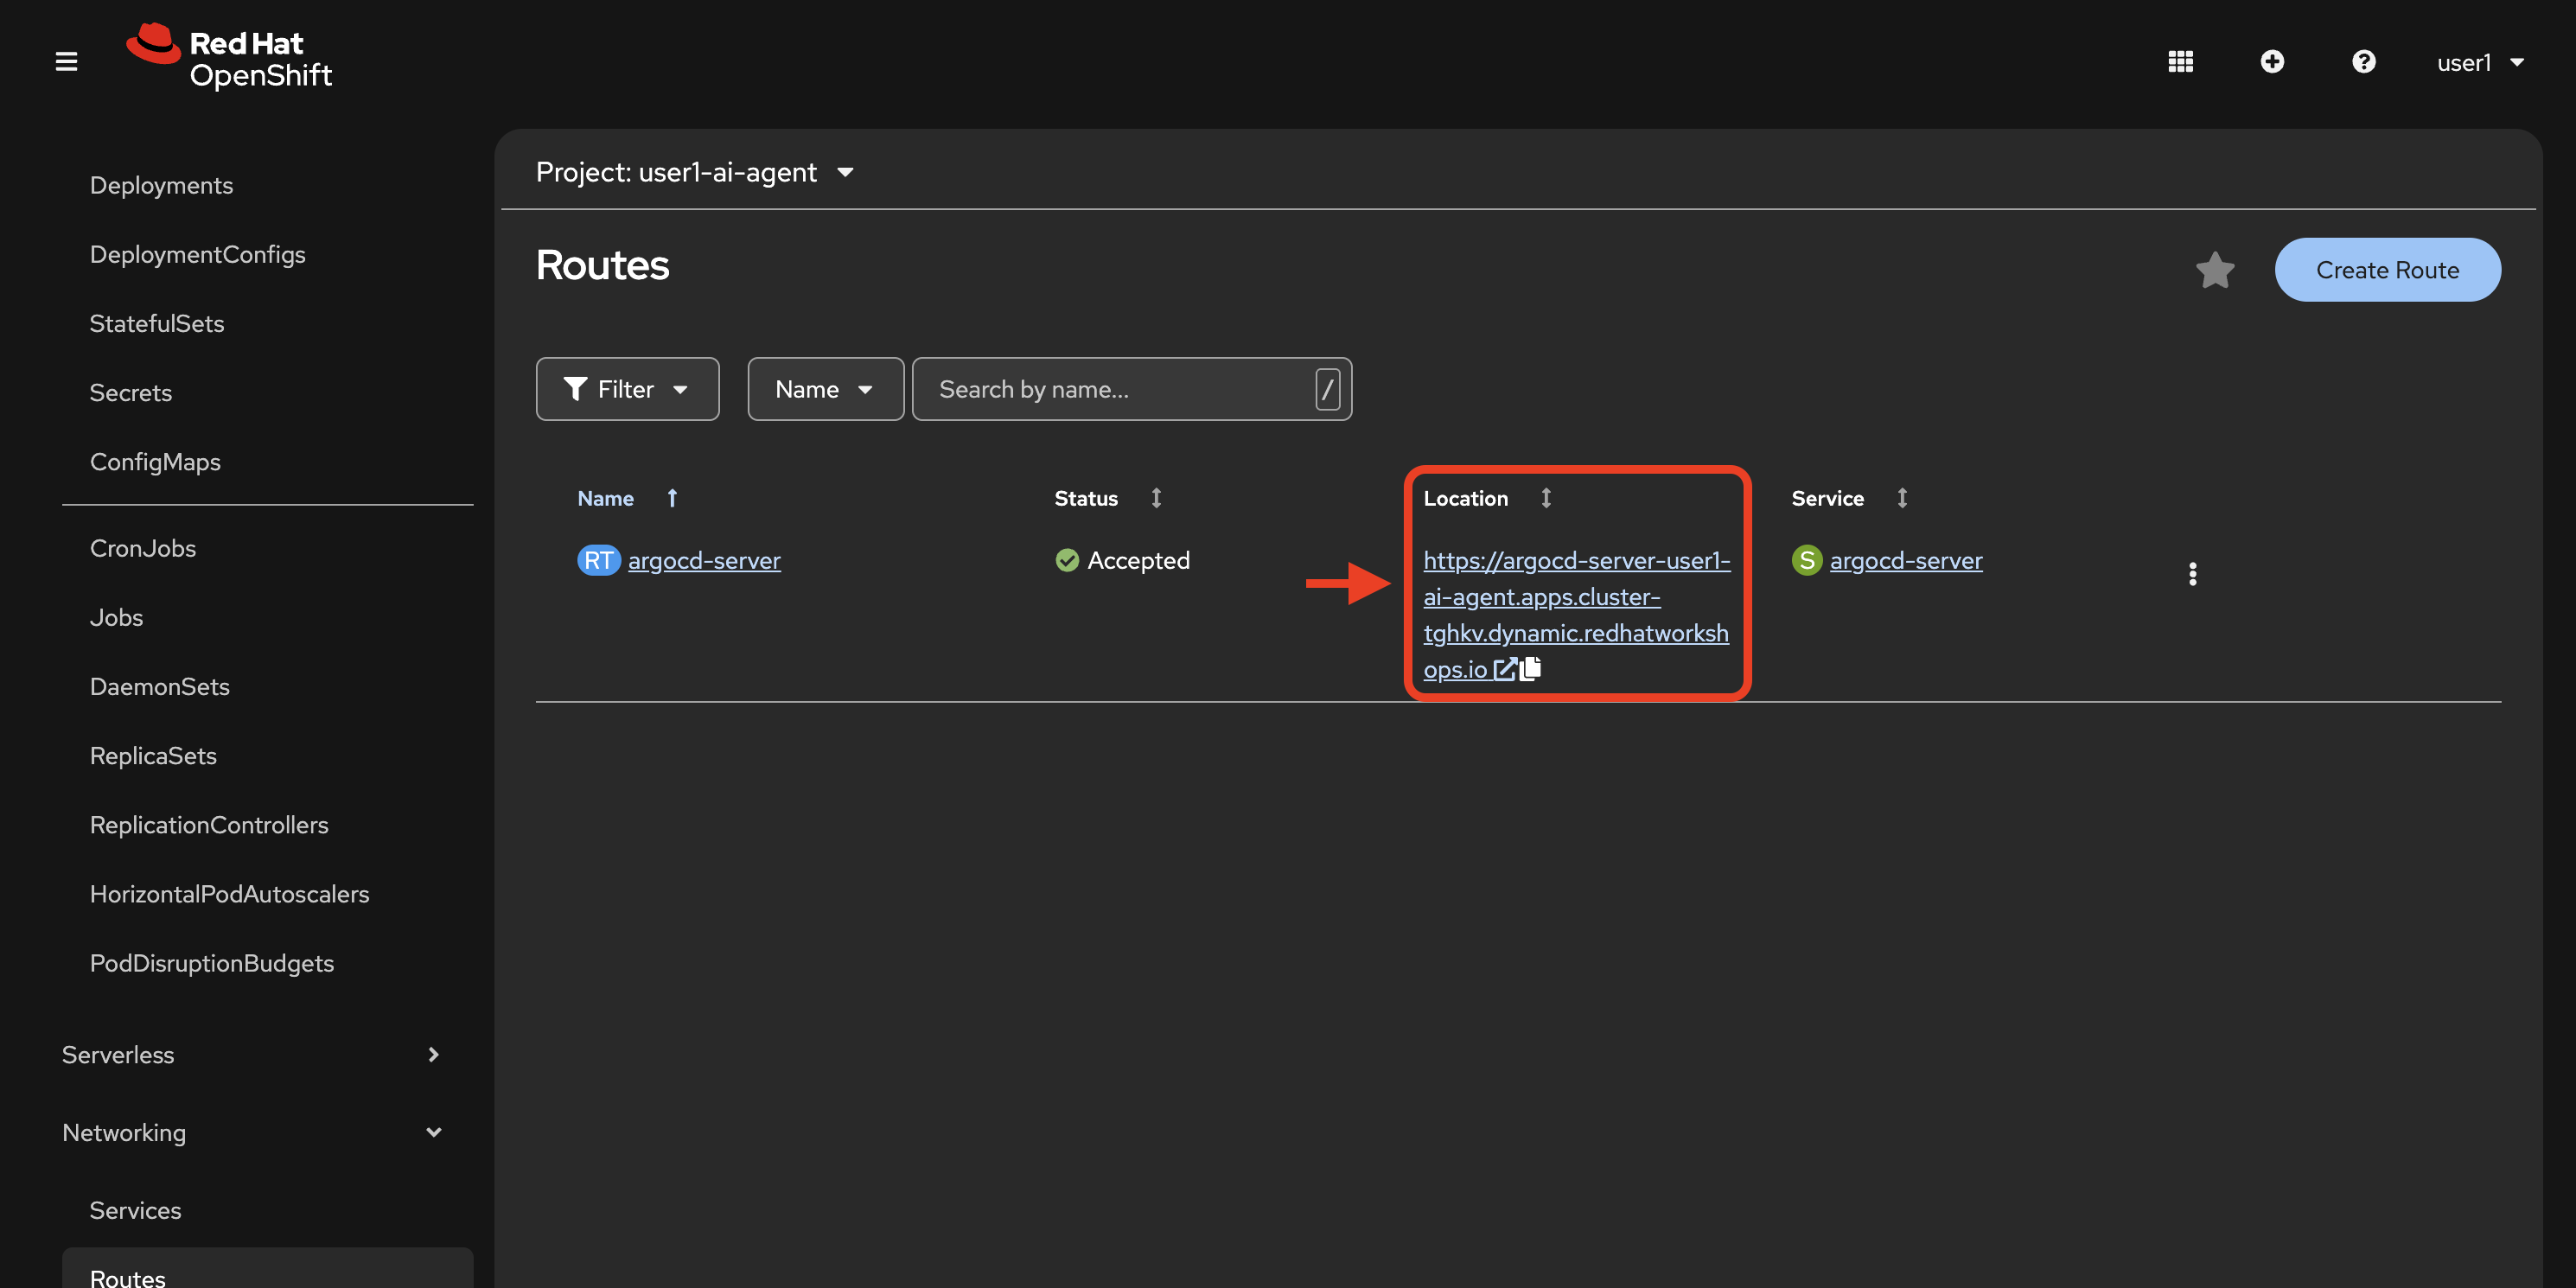Open Deployments in the sidebar

coord(161,185)
